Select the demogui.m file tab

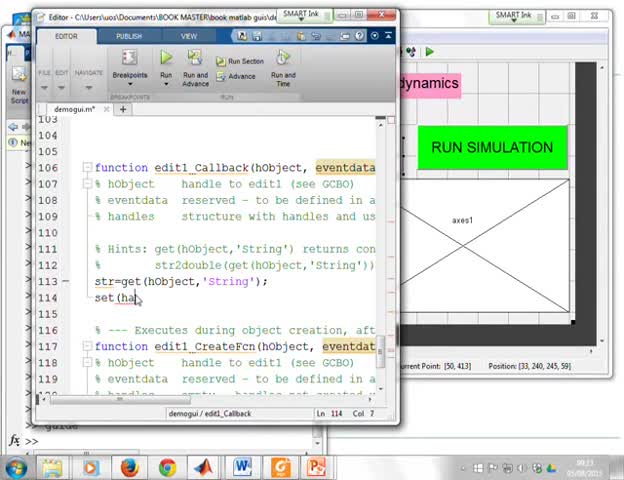click(74, 109)
